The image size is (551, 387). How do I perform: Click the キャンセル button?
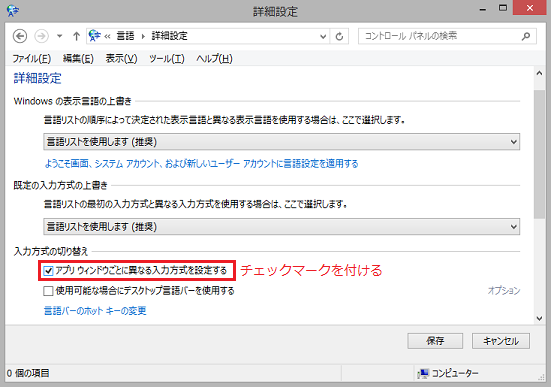[501, 341]
